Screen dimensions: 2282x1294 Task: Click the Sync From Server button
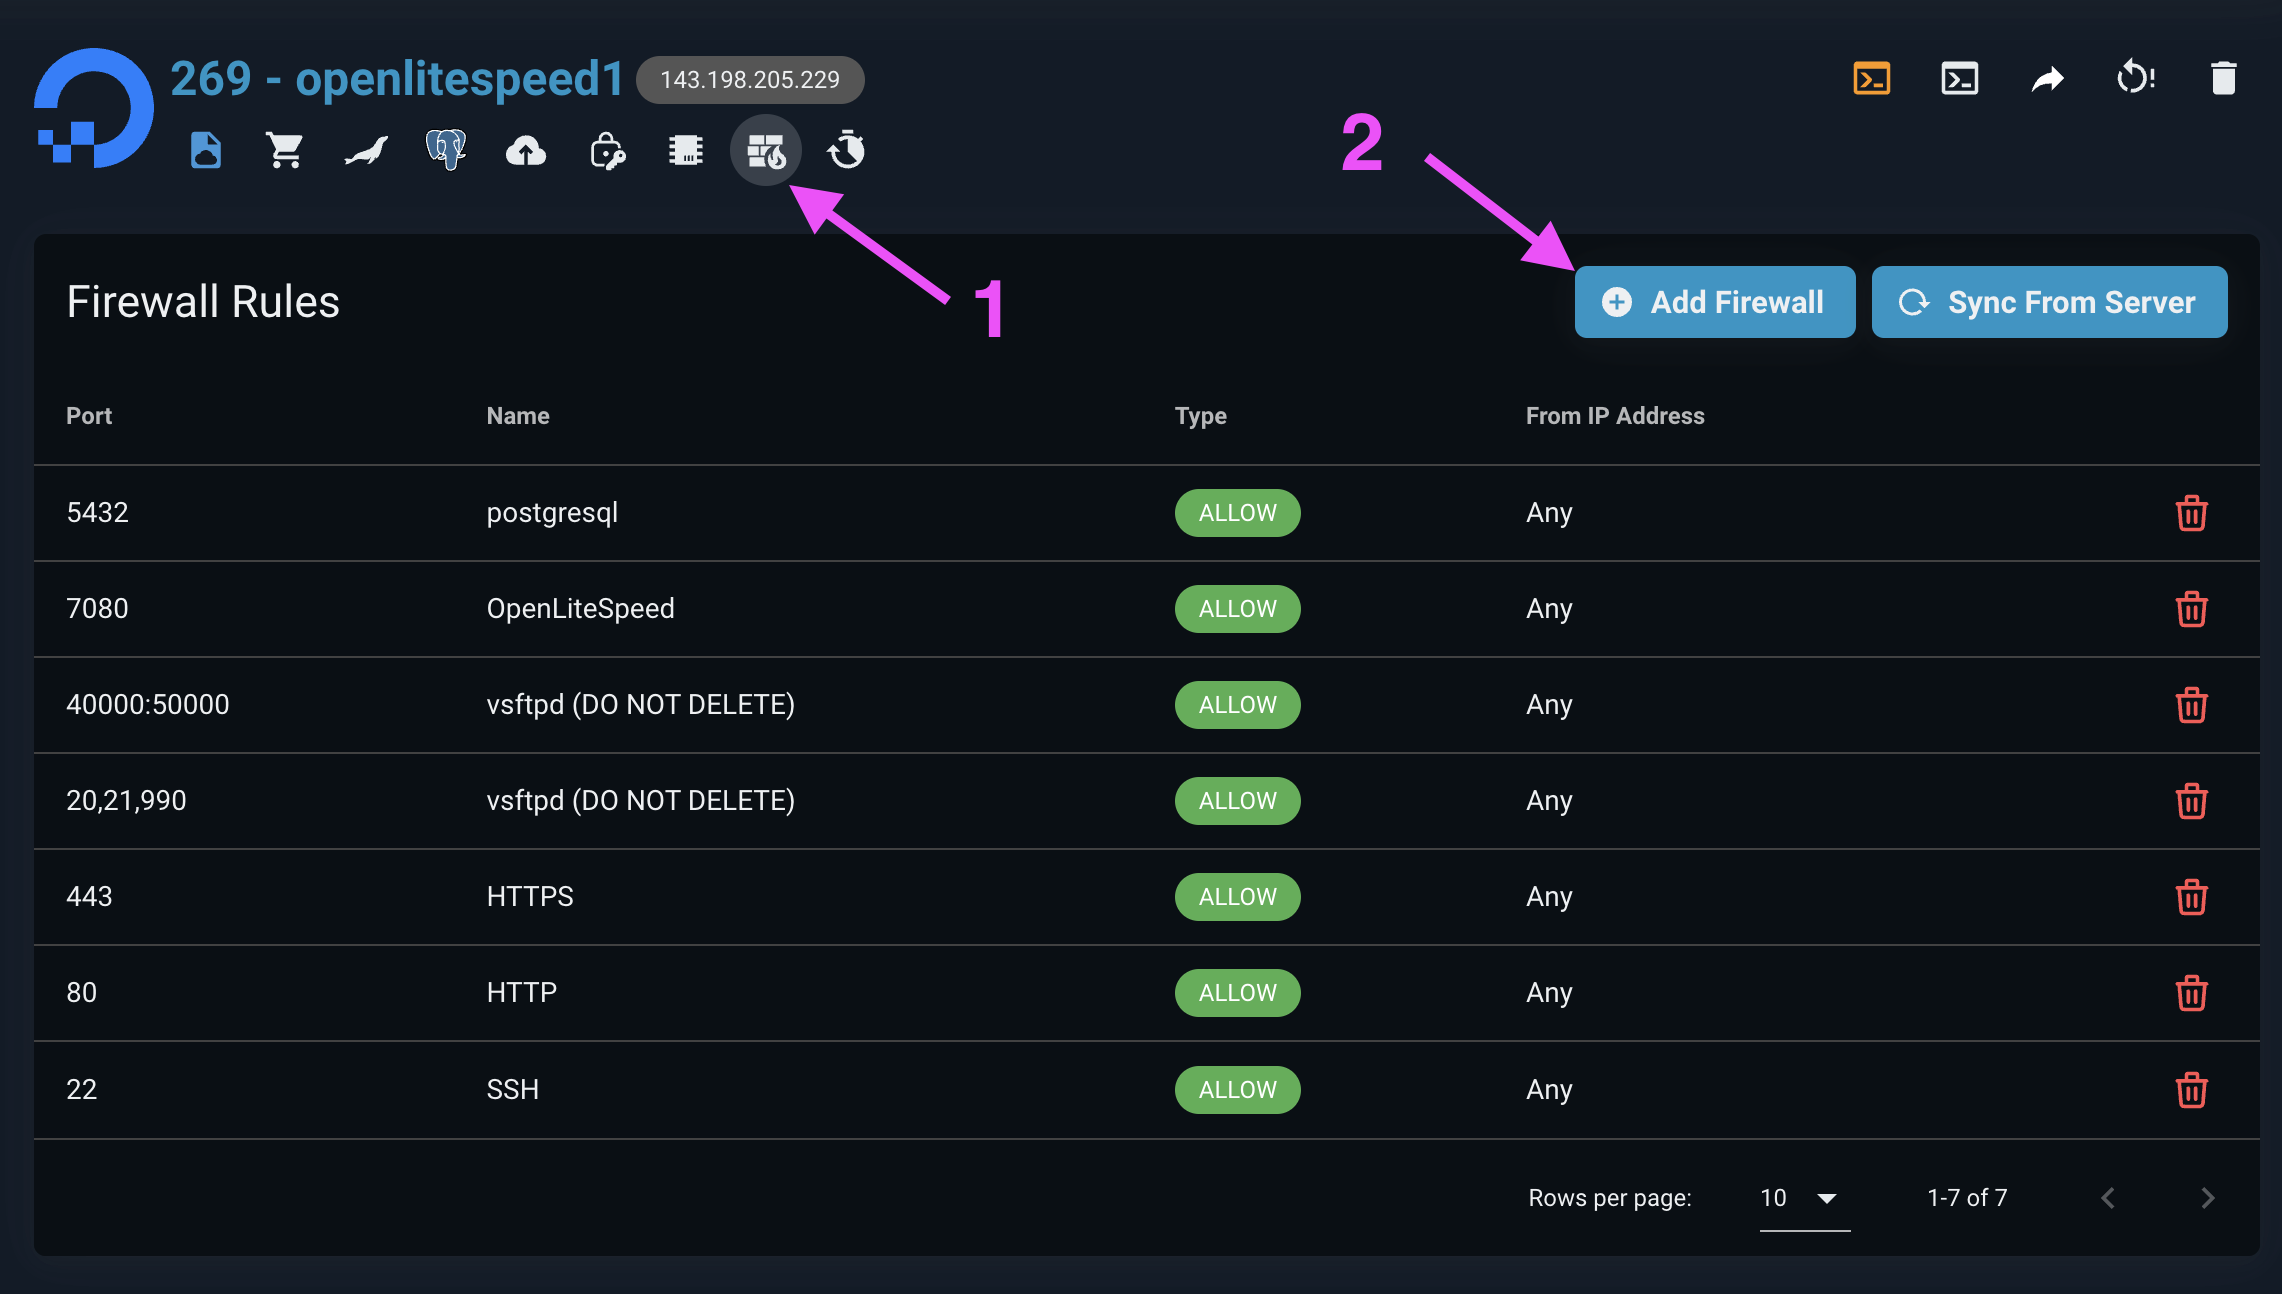pyautogui.click(x=2048, y=302)
